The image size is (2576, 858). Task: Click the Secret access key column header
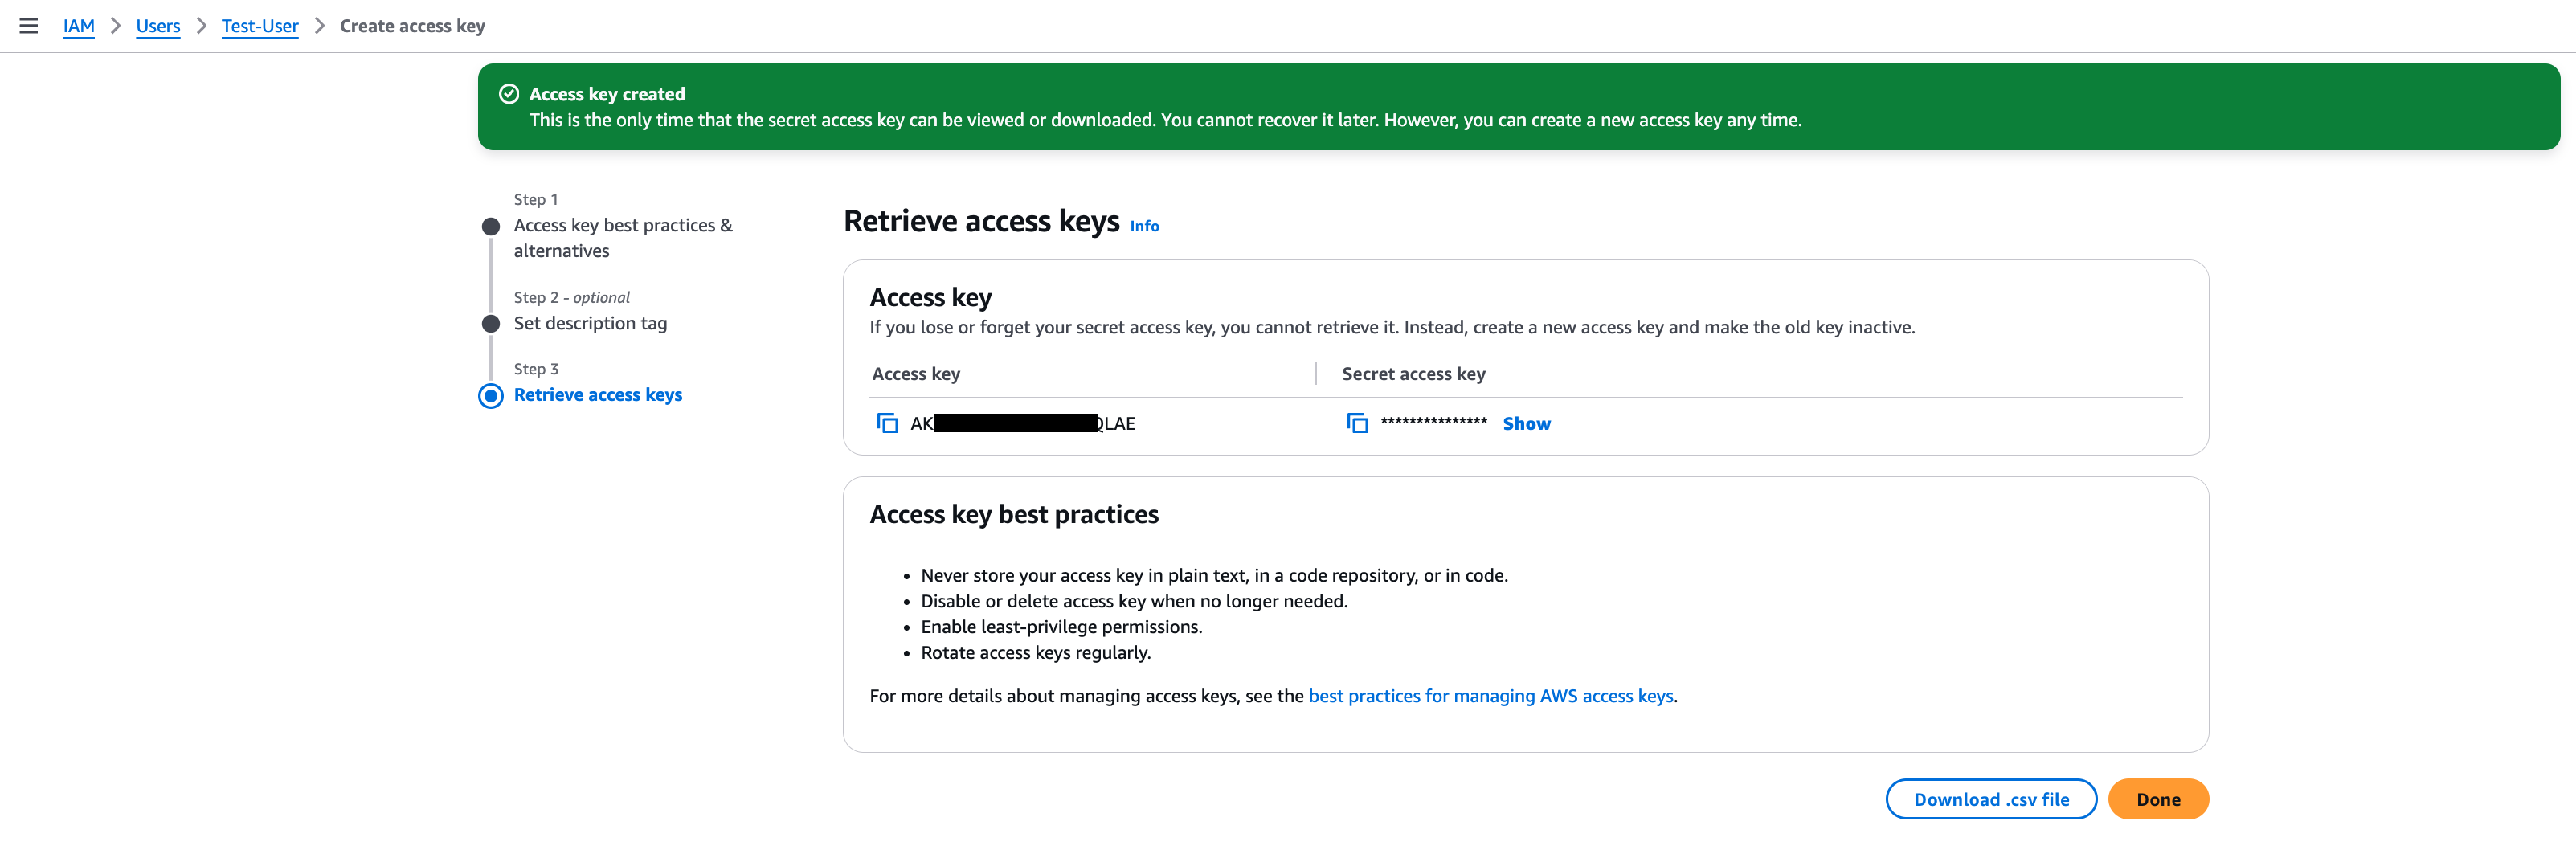coord(1413,374)
